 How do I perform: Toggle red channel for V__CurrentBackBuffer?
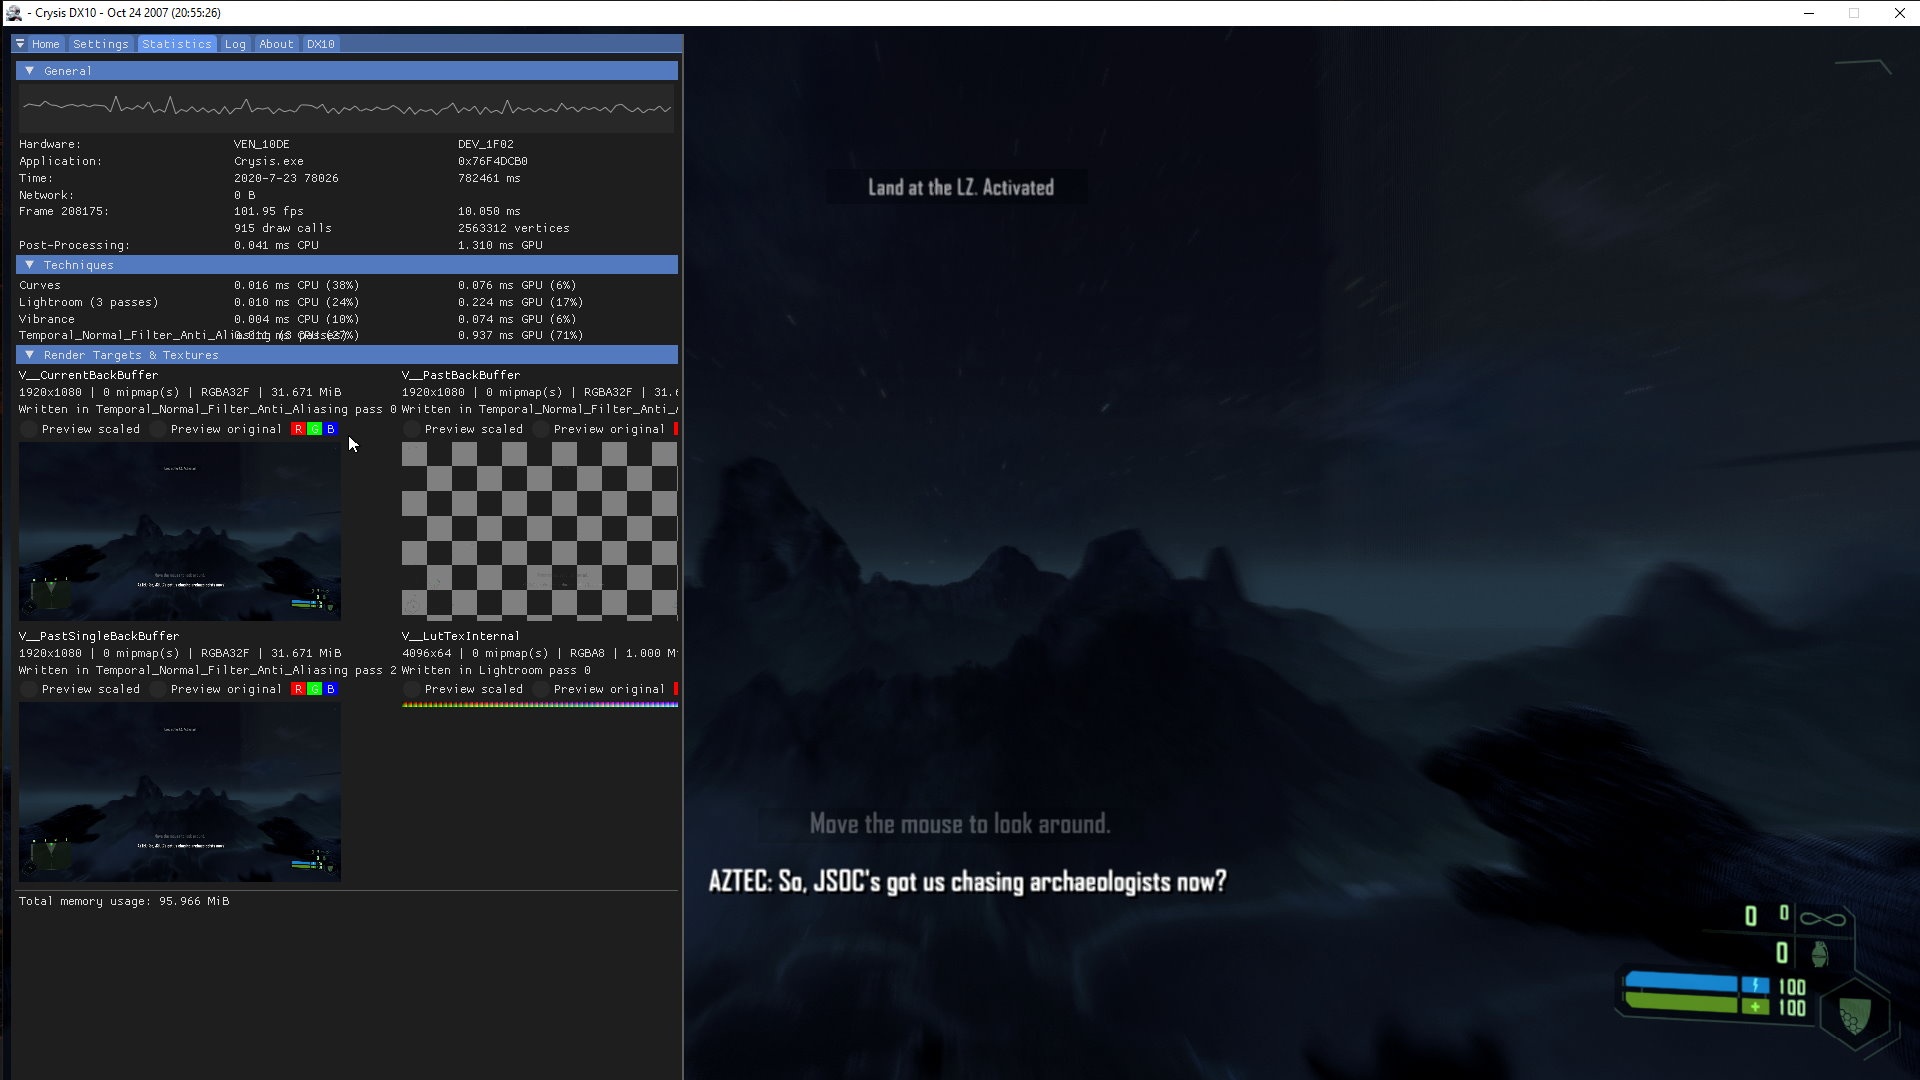(x=298, y=429)
